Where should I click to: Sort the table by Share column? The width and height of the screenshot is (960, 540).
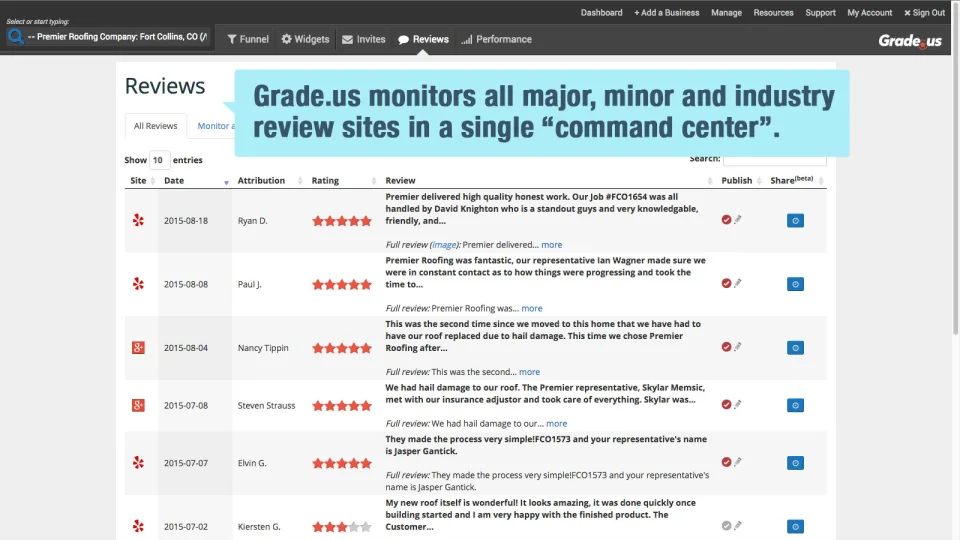coord(797,181)
